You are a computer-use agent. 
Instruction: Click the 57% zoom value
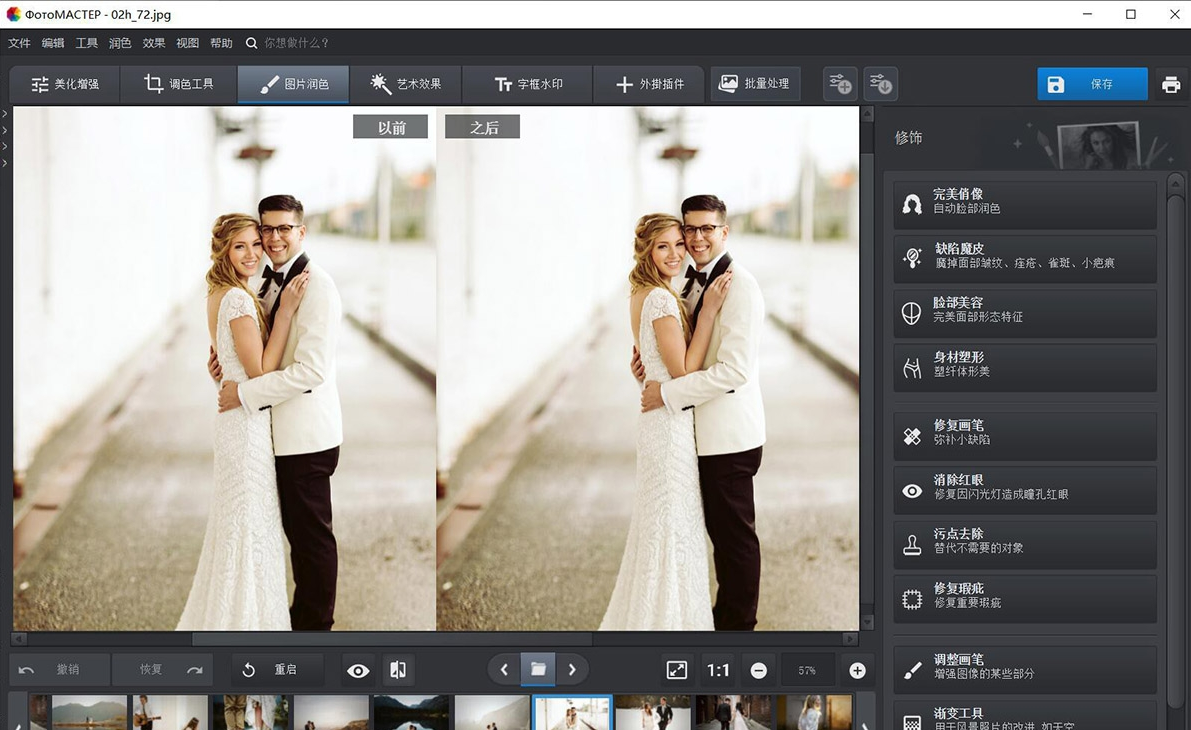[807, 671]
